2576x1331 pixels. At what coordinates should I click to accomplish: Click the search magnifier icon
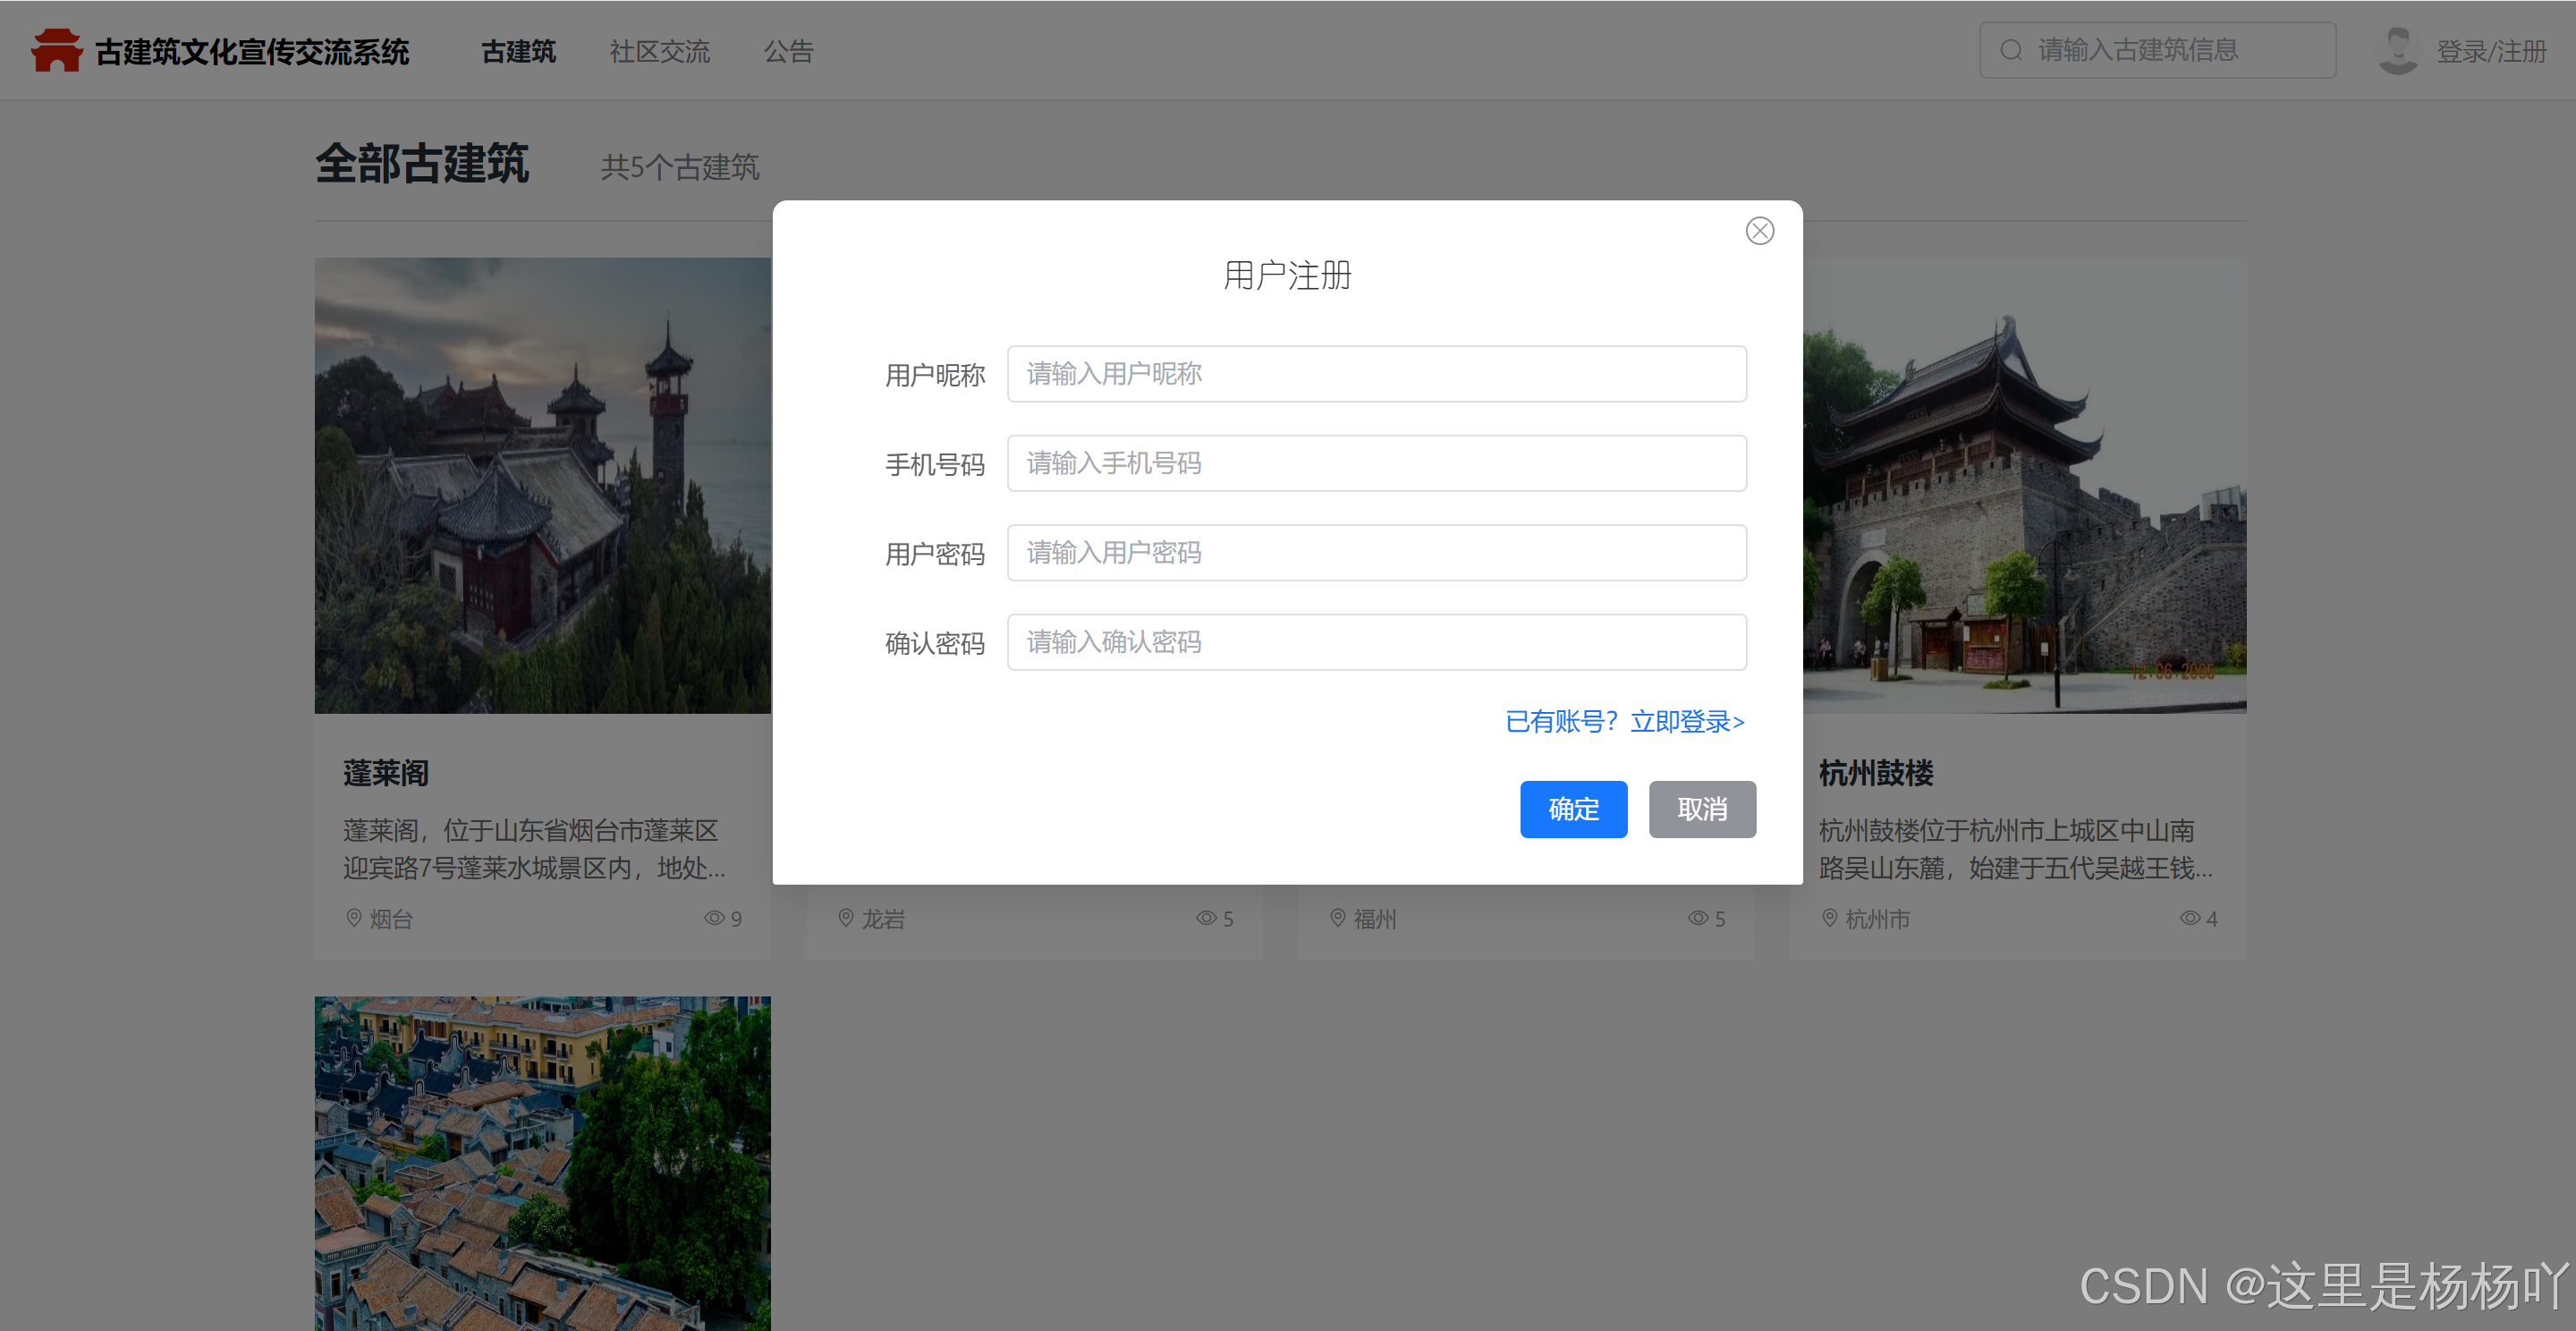pos(2010,50)
